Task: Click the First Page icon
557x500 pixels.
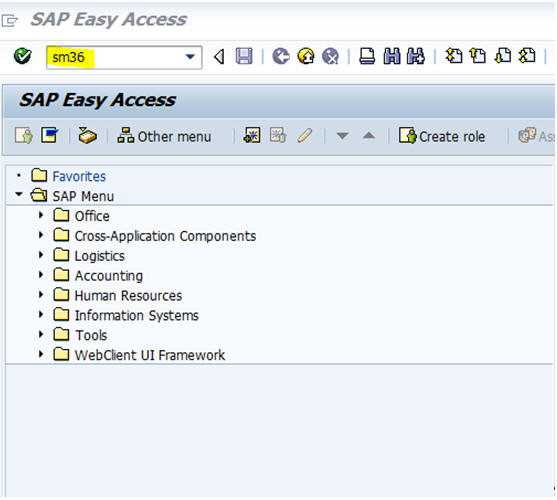Action: click(x=454, y=56)
